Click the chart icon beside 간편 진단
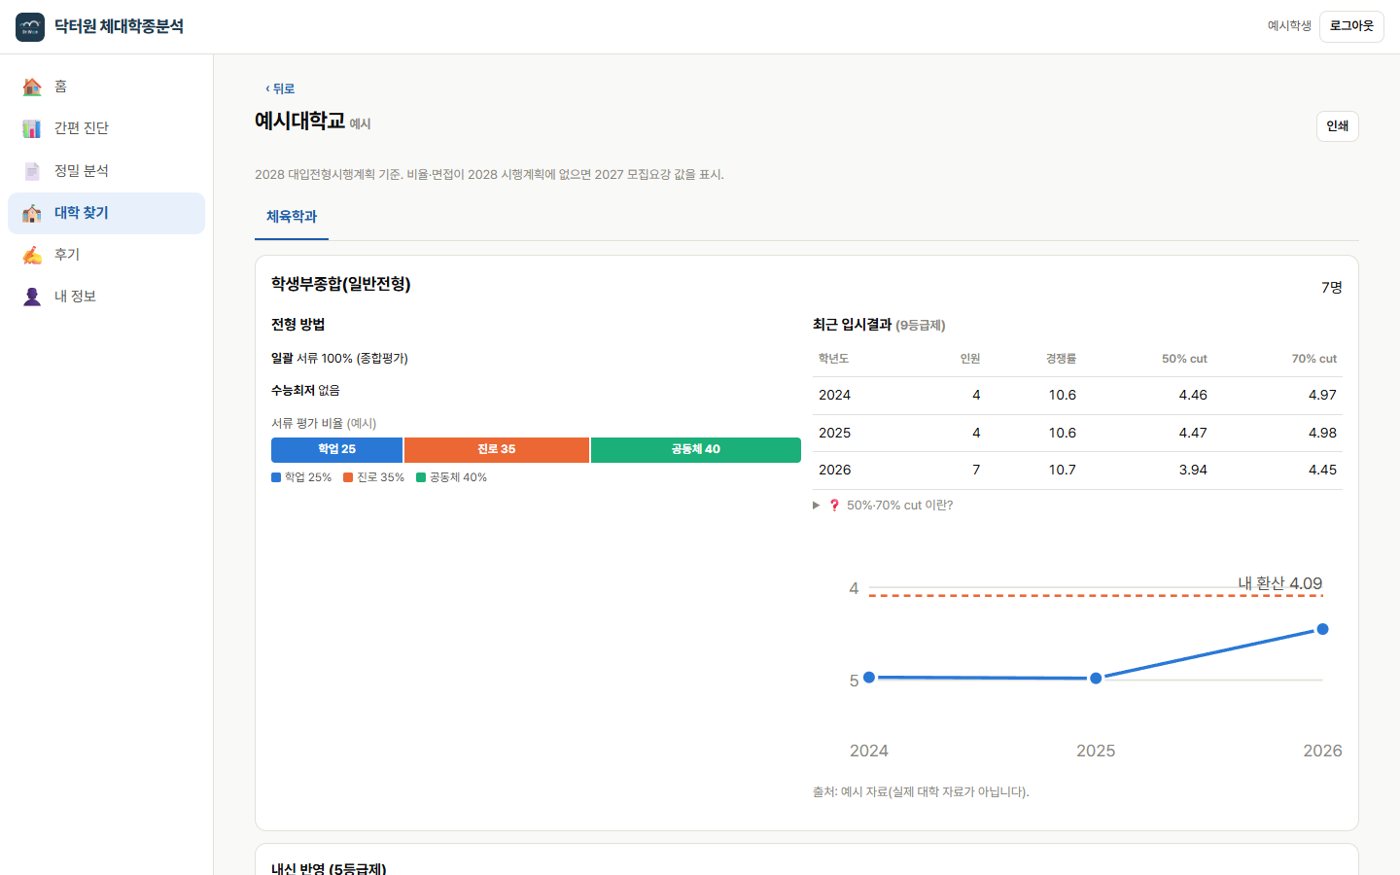 [x=32, y=128]
